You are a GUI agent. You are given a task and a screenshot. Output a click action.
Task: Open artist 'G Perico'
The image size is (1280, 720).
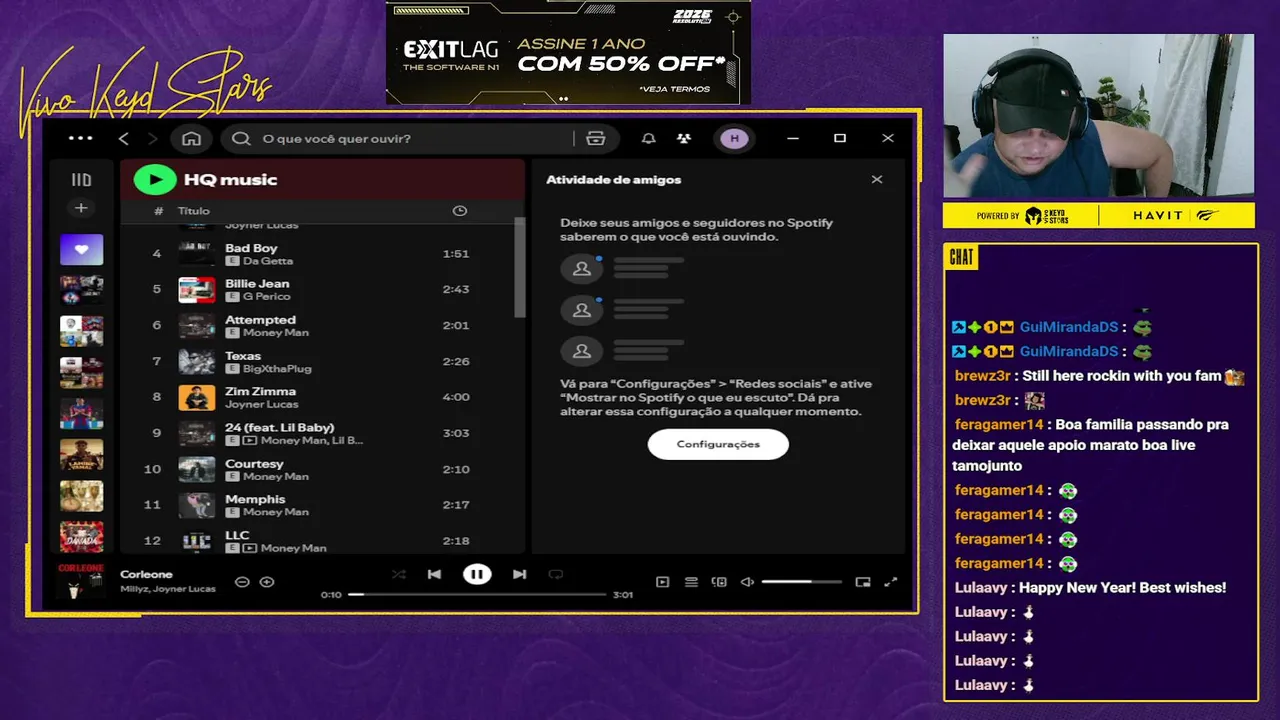[266, 297]
